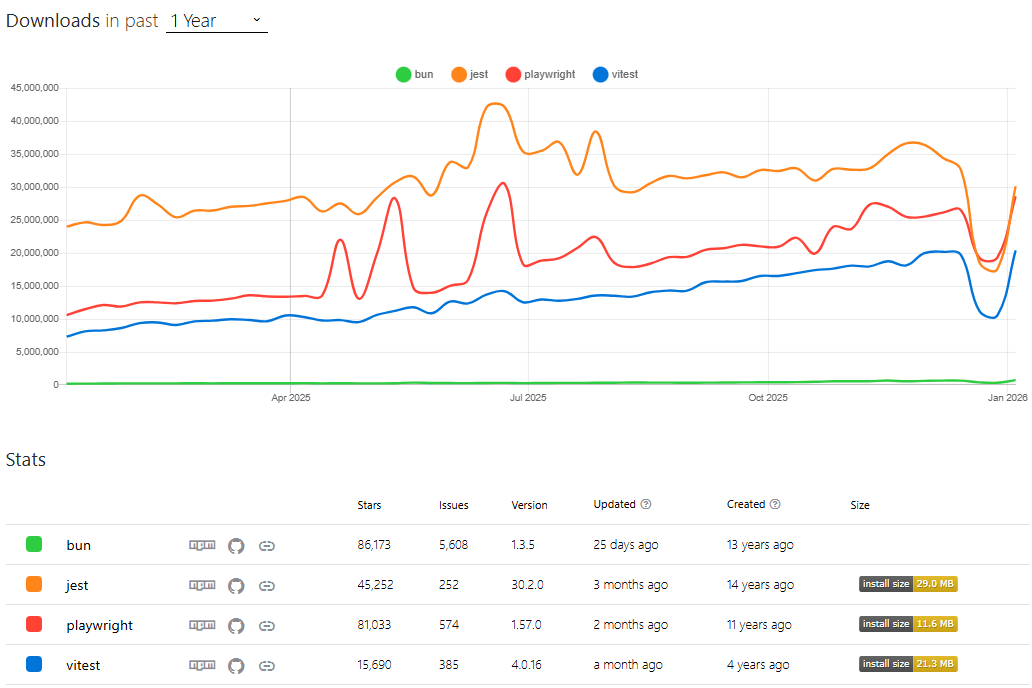Open the npm page icon for jest
Image resolution: width=1032 pixels, height=688 pixels.
click(x=202, y=585)
